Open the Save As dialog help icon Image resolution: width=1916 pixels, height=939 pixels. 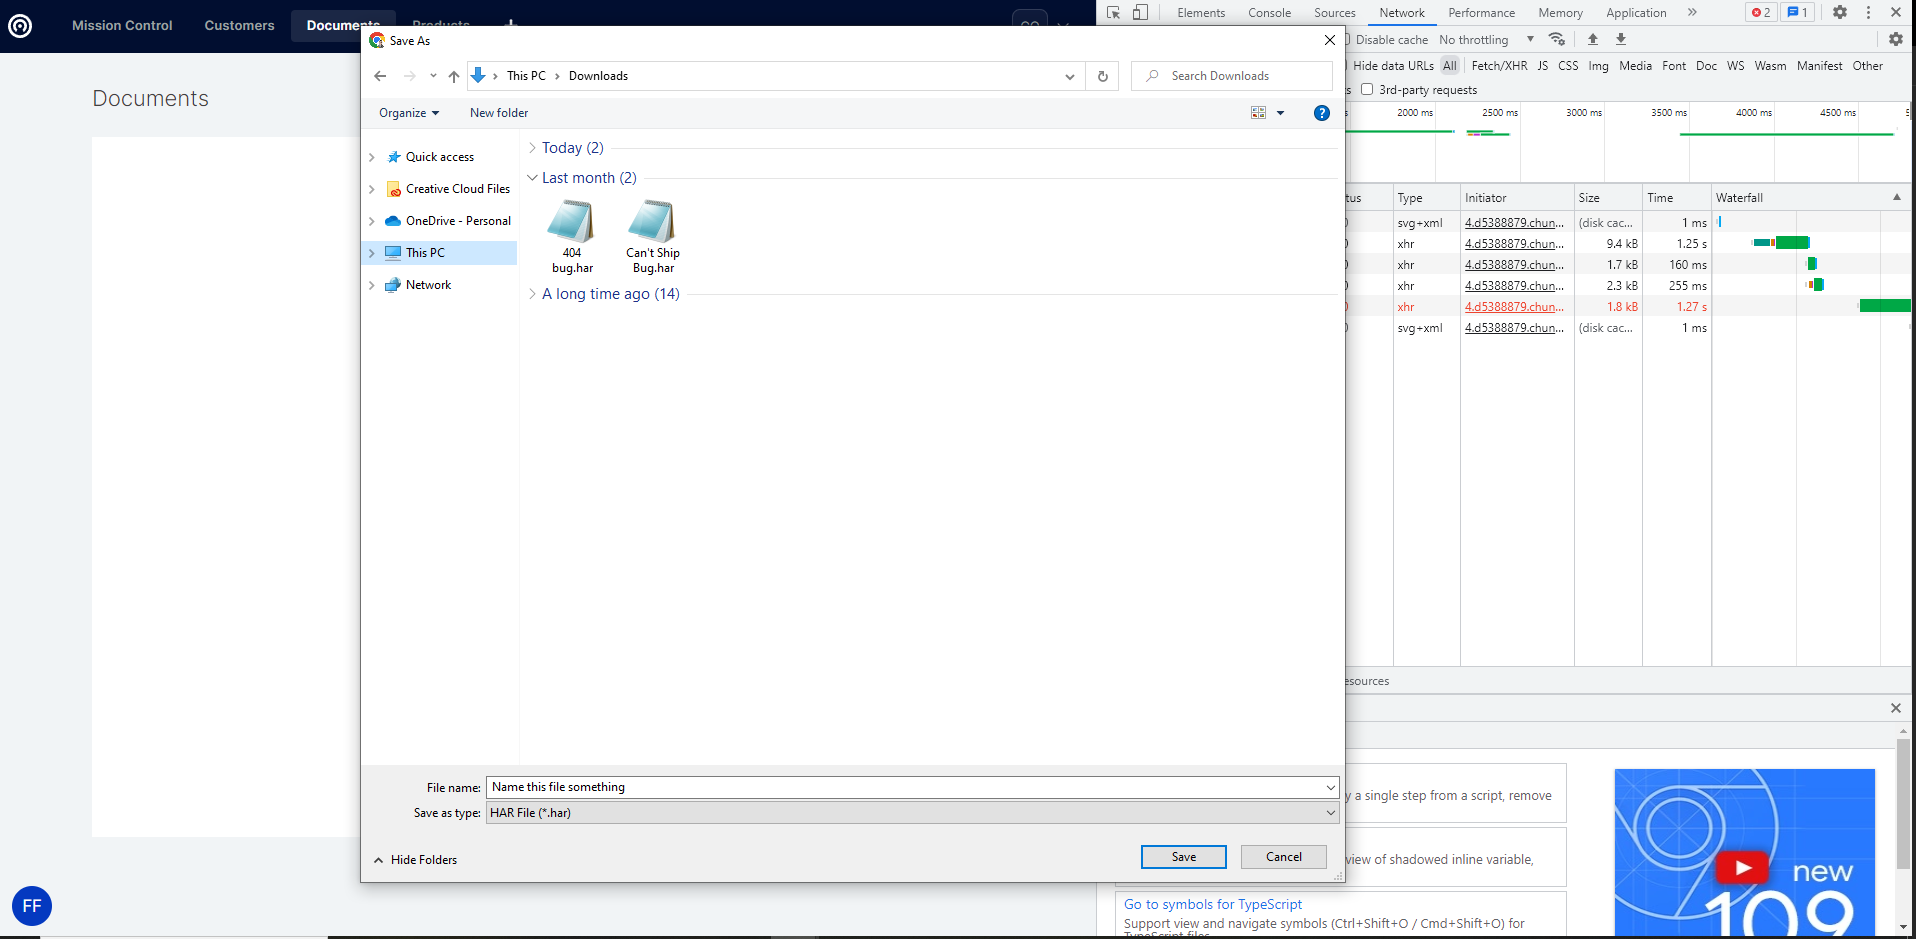[x=1321, y=113]
